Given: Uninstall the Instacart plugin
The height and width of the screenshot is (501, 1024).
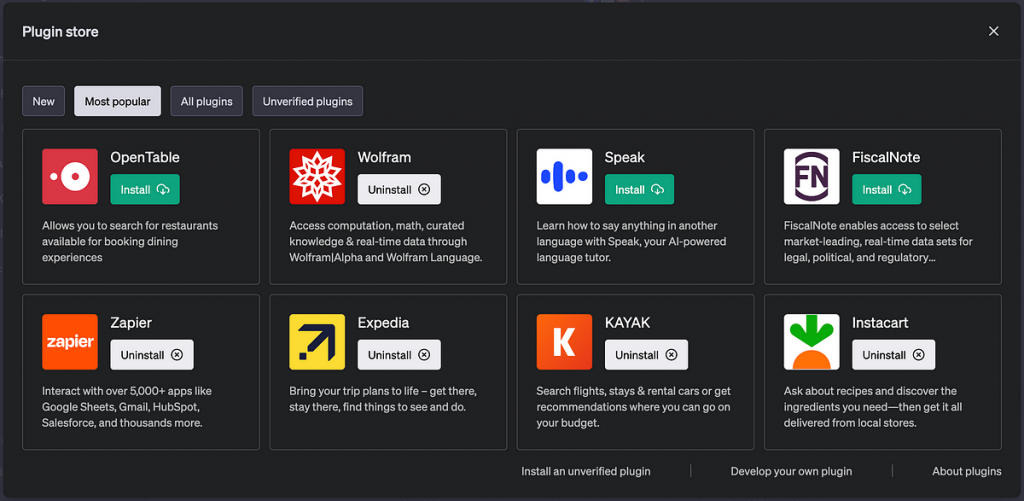Looking at the screenshot, I should click(x=893, y=355).
